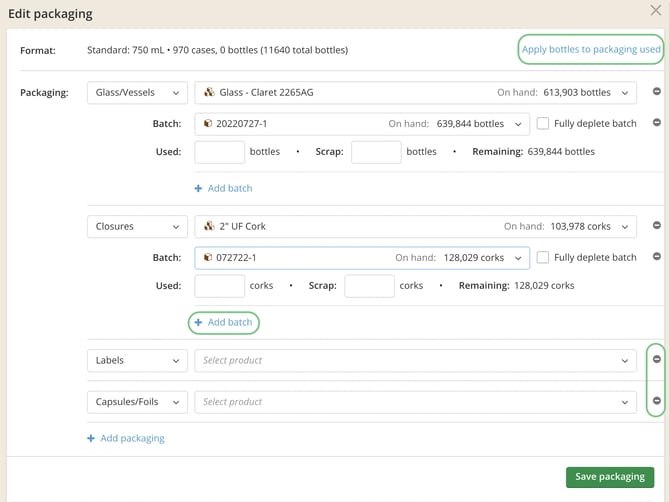Remove the Capsules/Foils packaging row
The height and width of the screenshot is (502, 670).
pos(657,401)
